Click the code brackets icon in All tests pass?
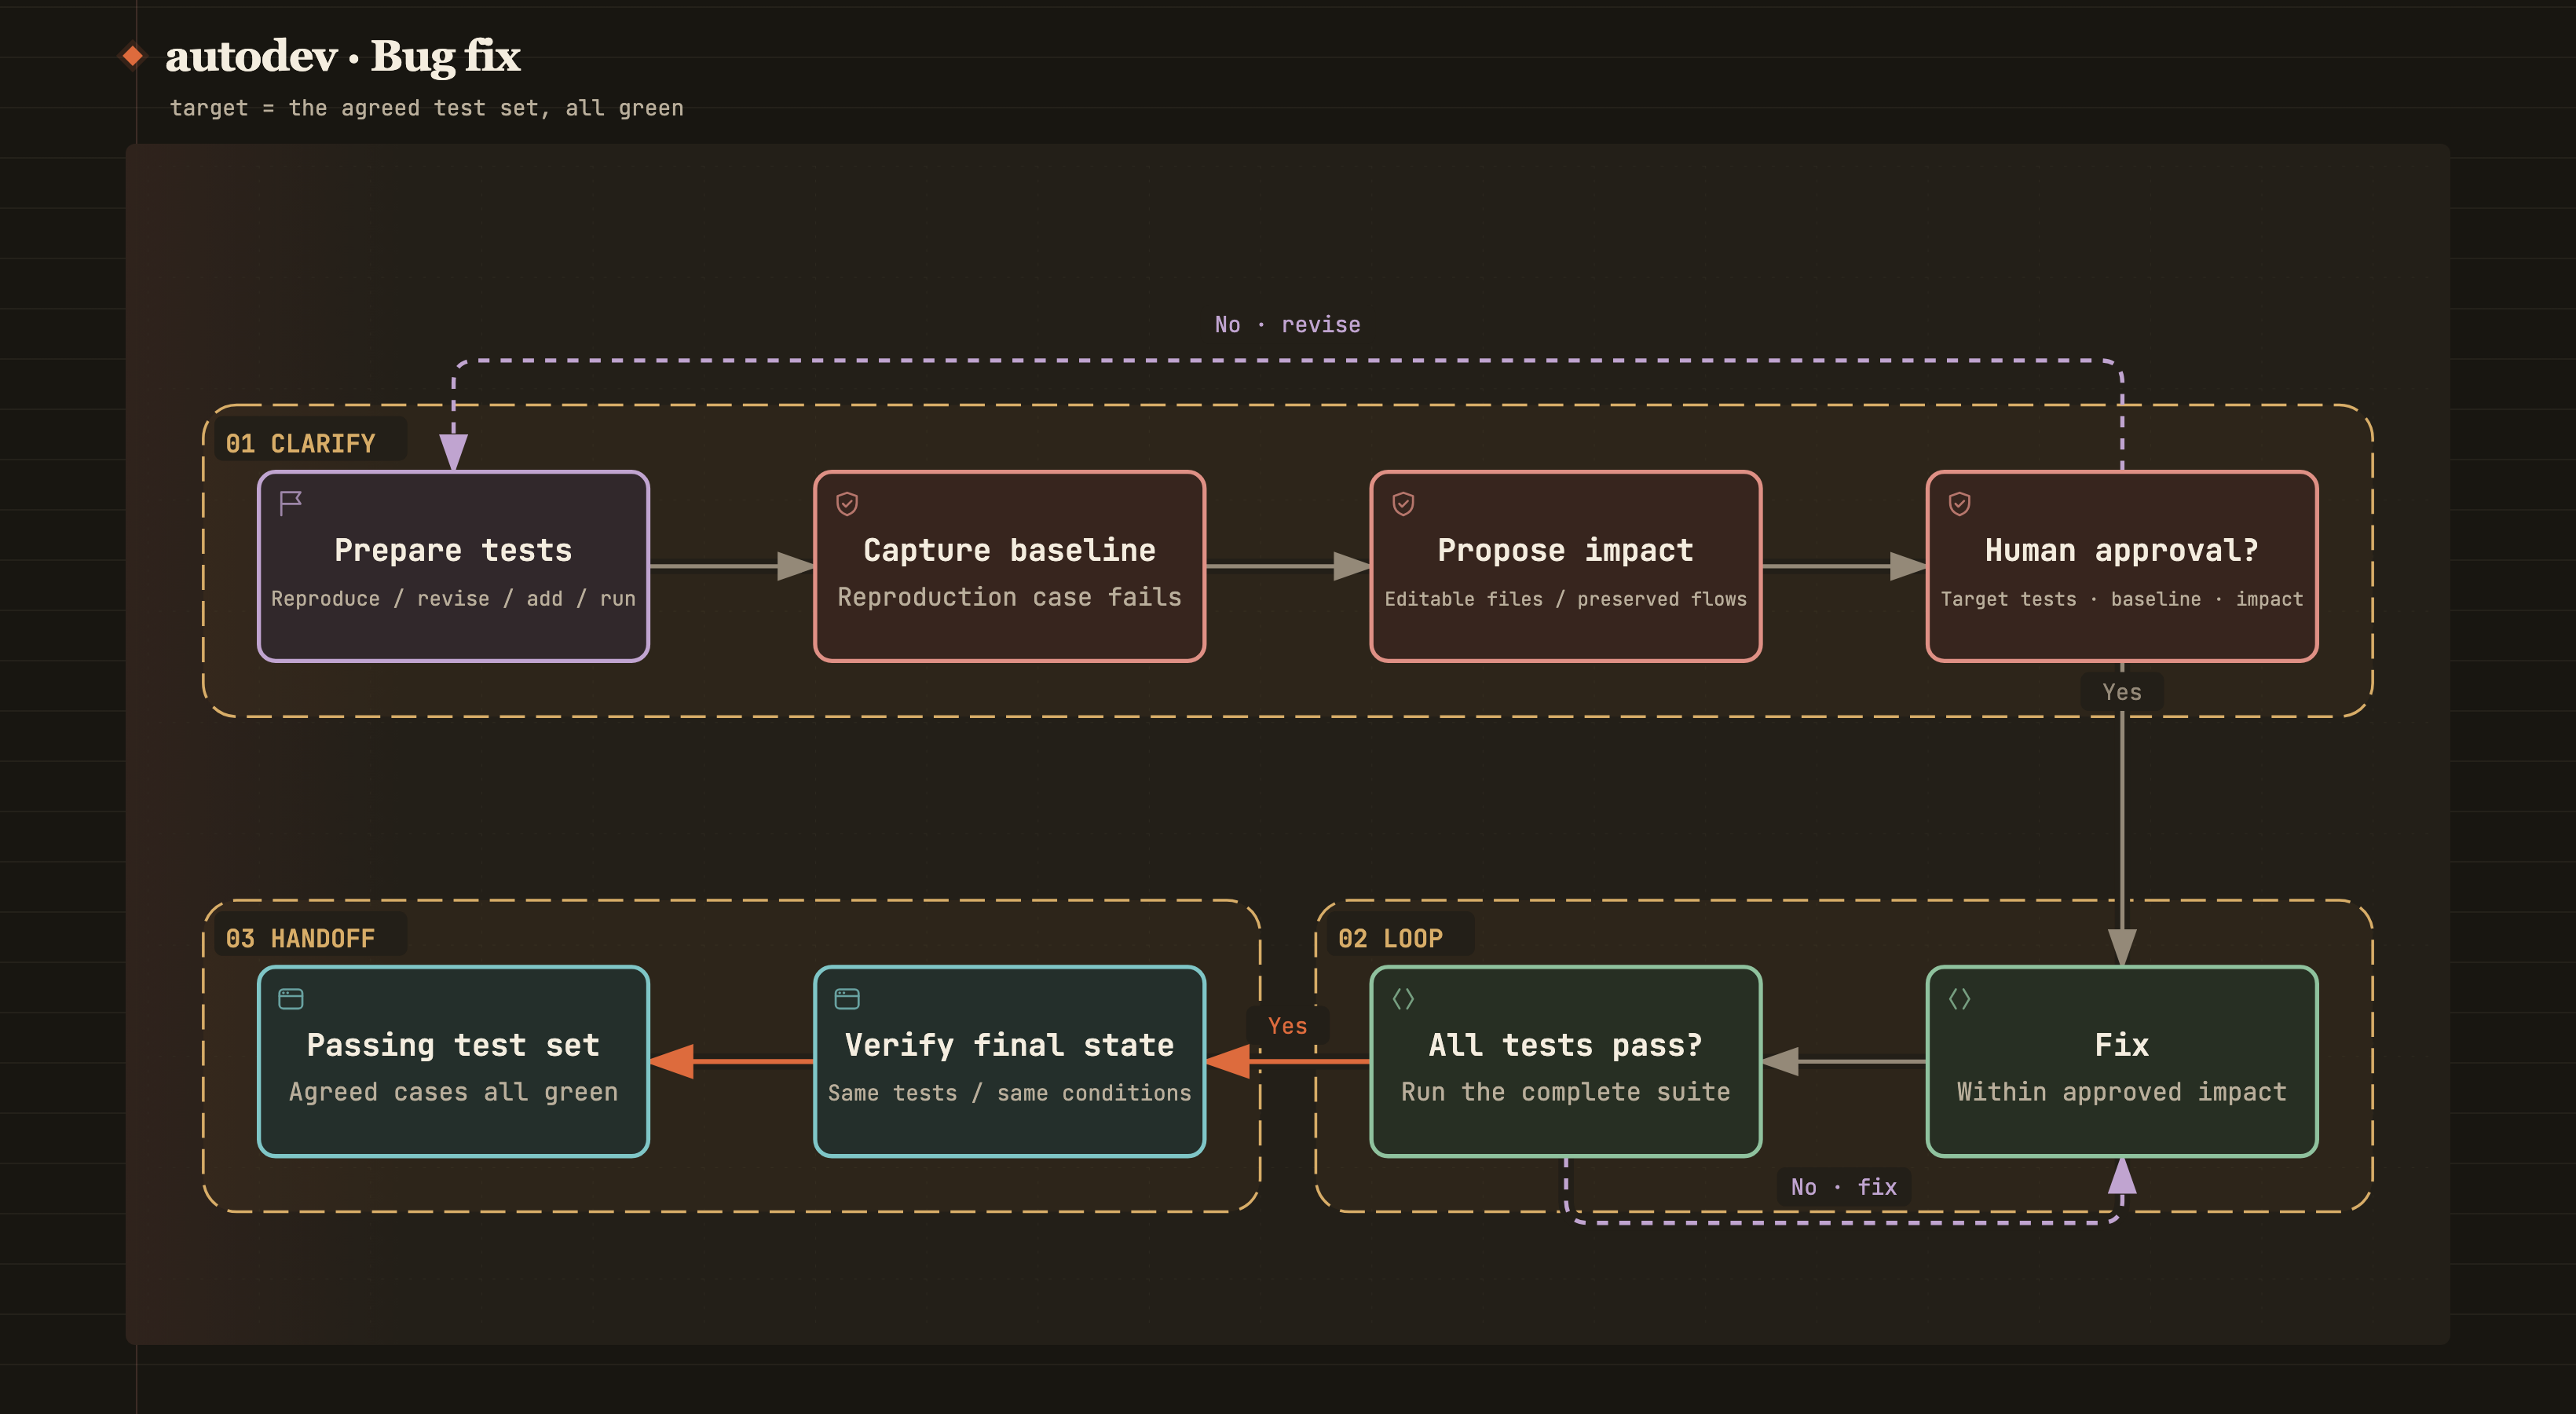This screenshot has width=2576, height=1414. click(x=1403, y=998)
